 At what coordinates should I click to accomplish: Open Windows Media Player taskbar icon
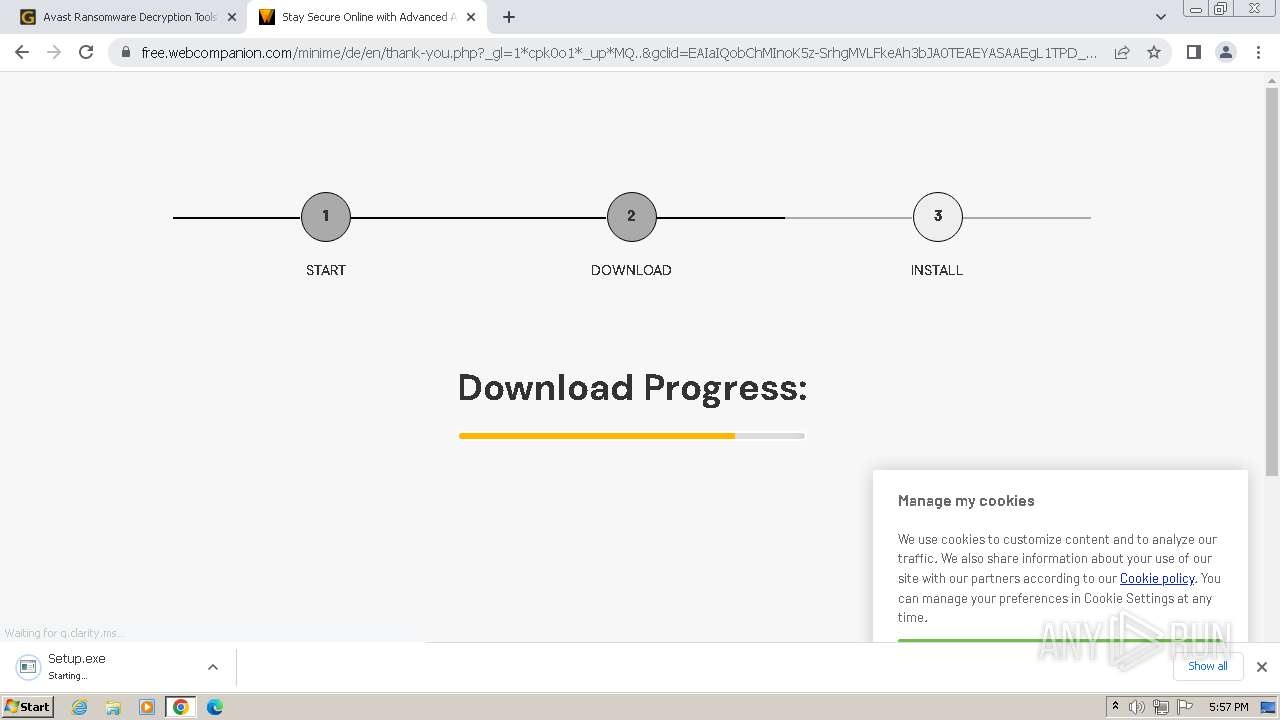click(147, 707)
